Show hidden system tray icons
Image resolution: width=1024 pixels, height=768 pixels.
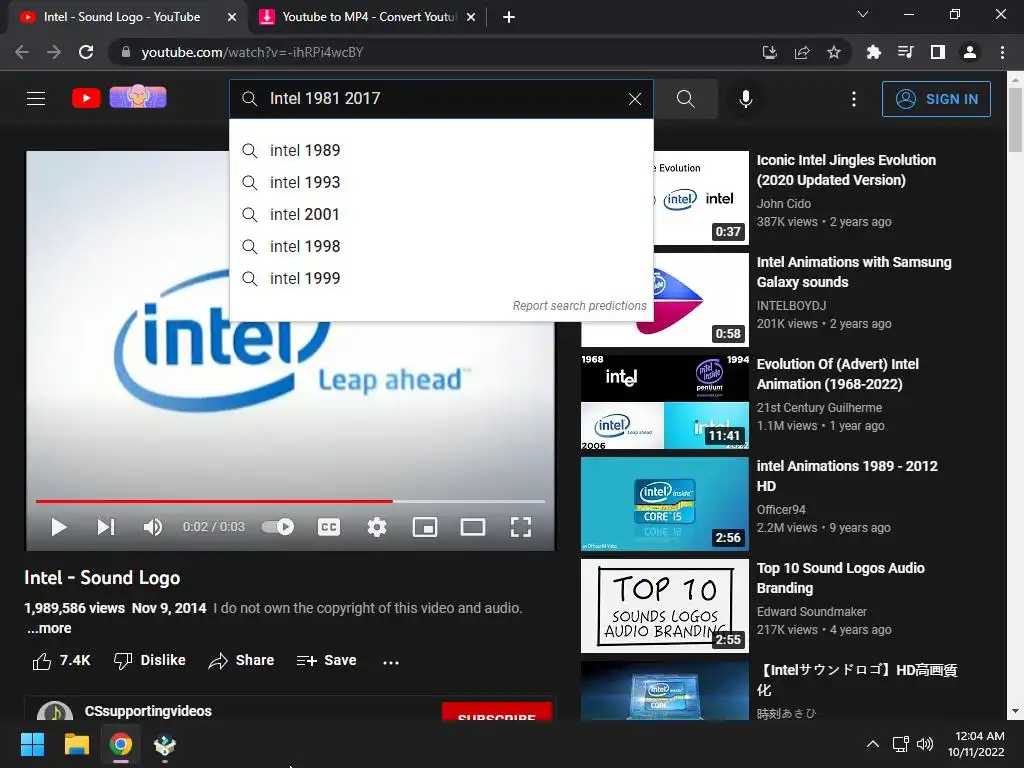(x=872, y=744)
